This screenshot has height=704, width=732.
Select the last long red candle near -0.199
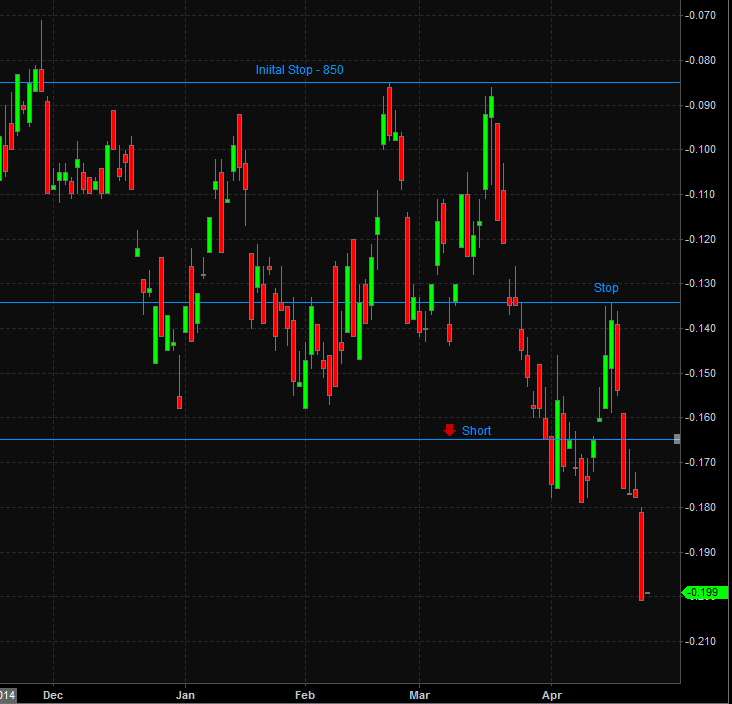[641, 556]
